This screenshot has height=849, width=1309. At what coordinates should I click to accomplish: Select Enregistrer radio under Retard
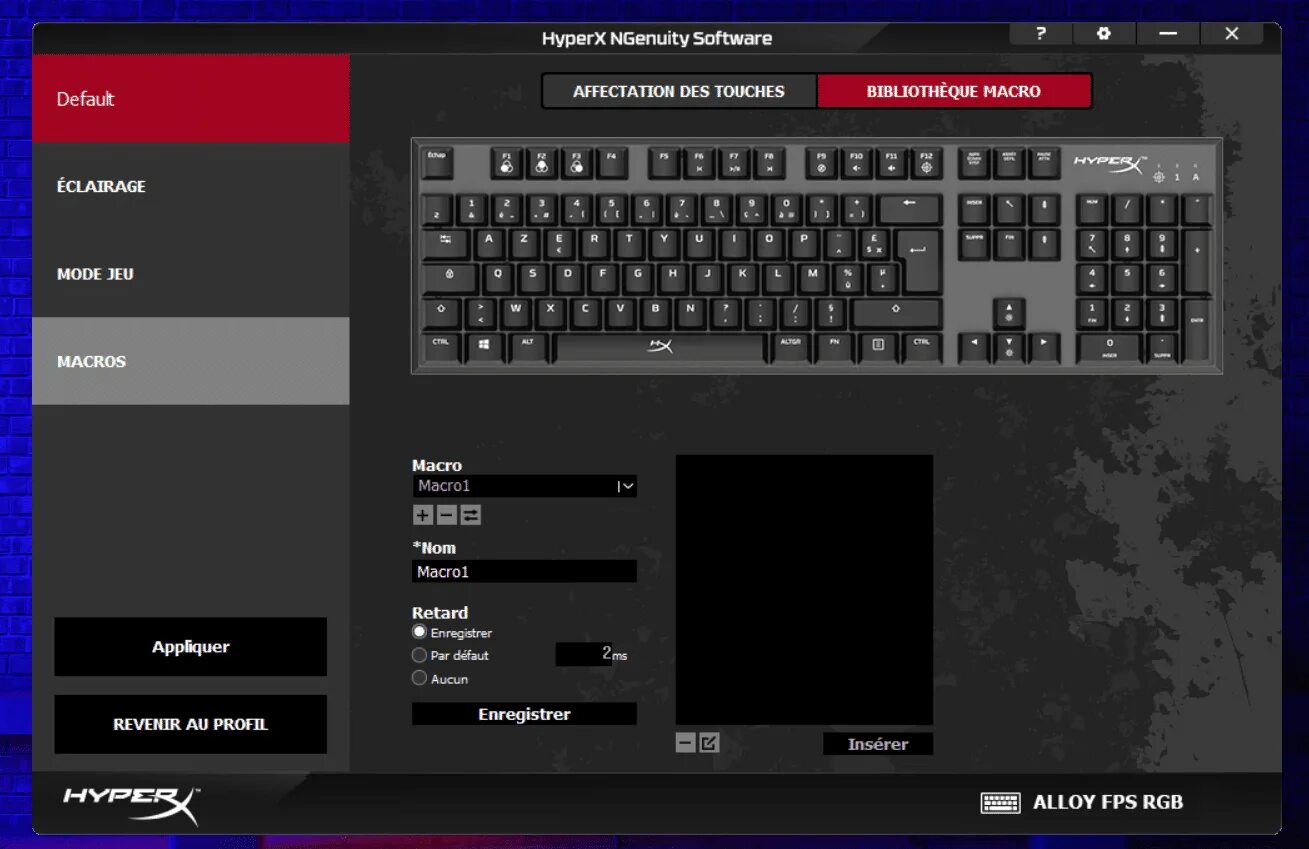[420, 632]
